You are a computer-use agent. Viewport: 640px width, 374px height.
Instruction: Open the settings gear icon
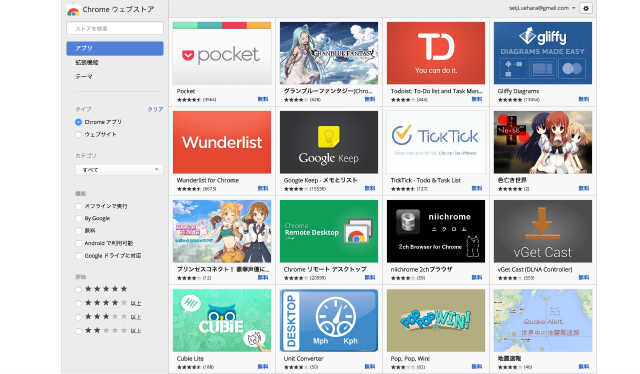tap(586, 8)
